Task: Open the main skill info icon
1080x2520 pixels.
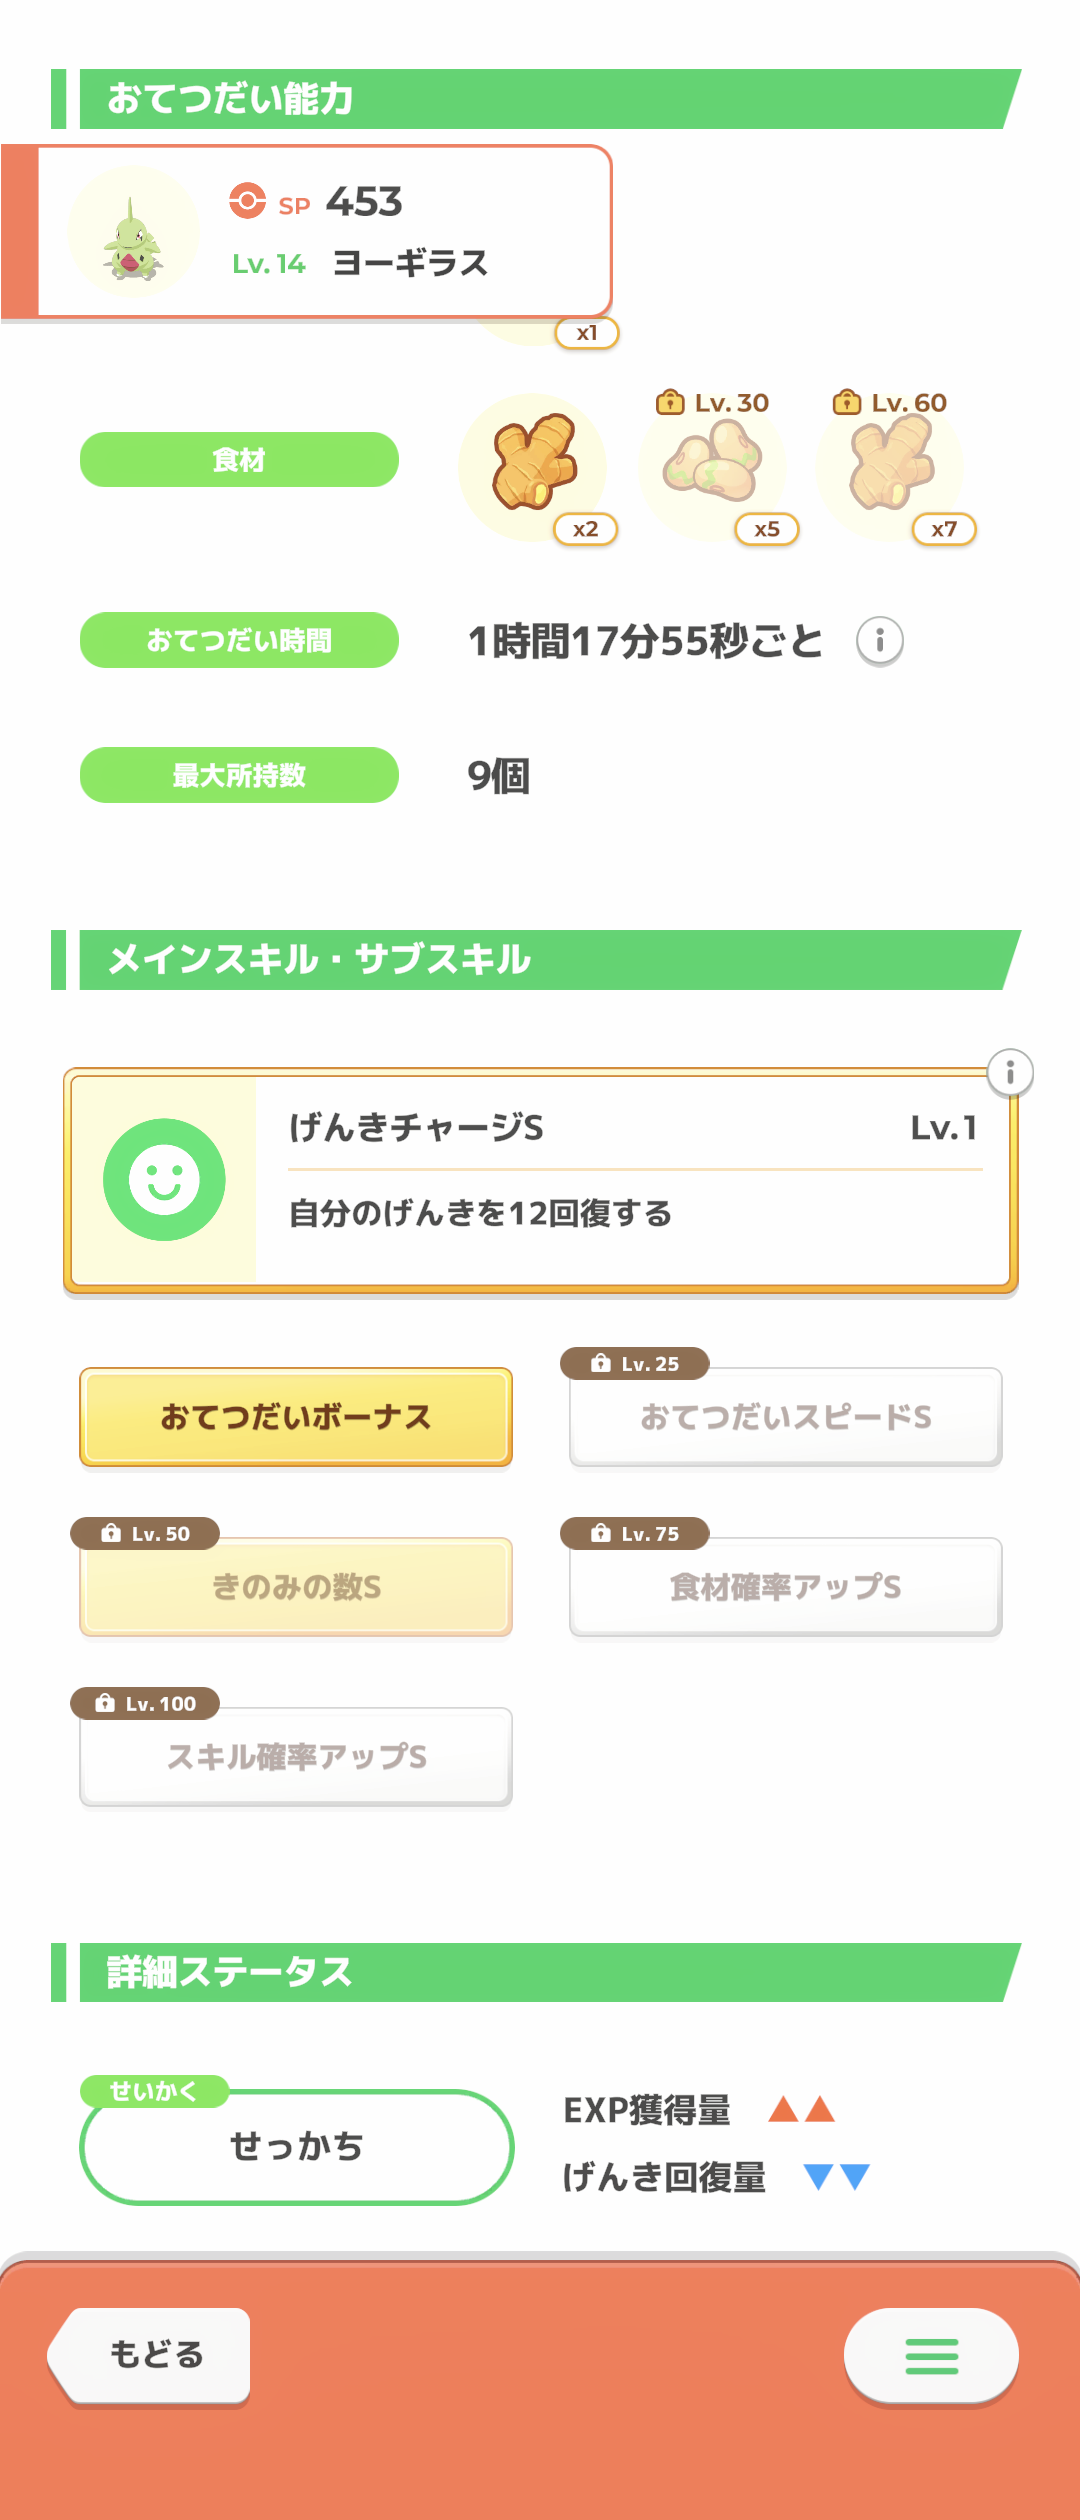Action: 1010,1073
